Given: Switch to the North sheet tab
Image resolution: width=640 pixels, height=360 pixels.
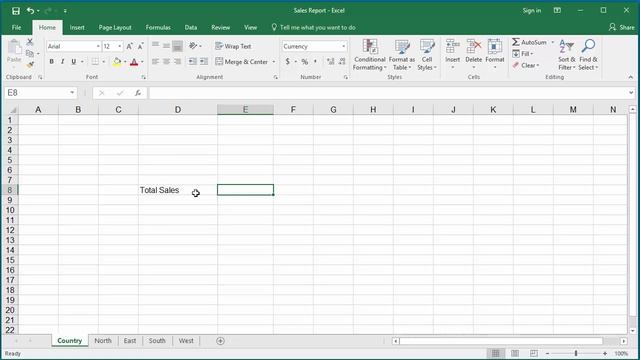Looking at the screenshot, I should coord(103,341).
